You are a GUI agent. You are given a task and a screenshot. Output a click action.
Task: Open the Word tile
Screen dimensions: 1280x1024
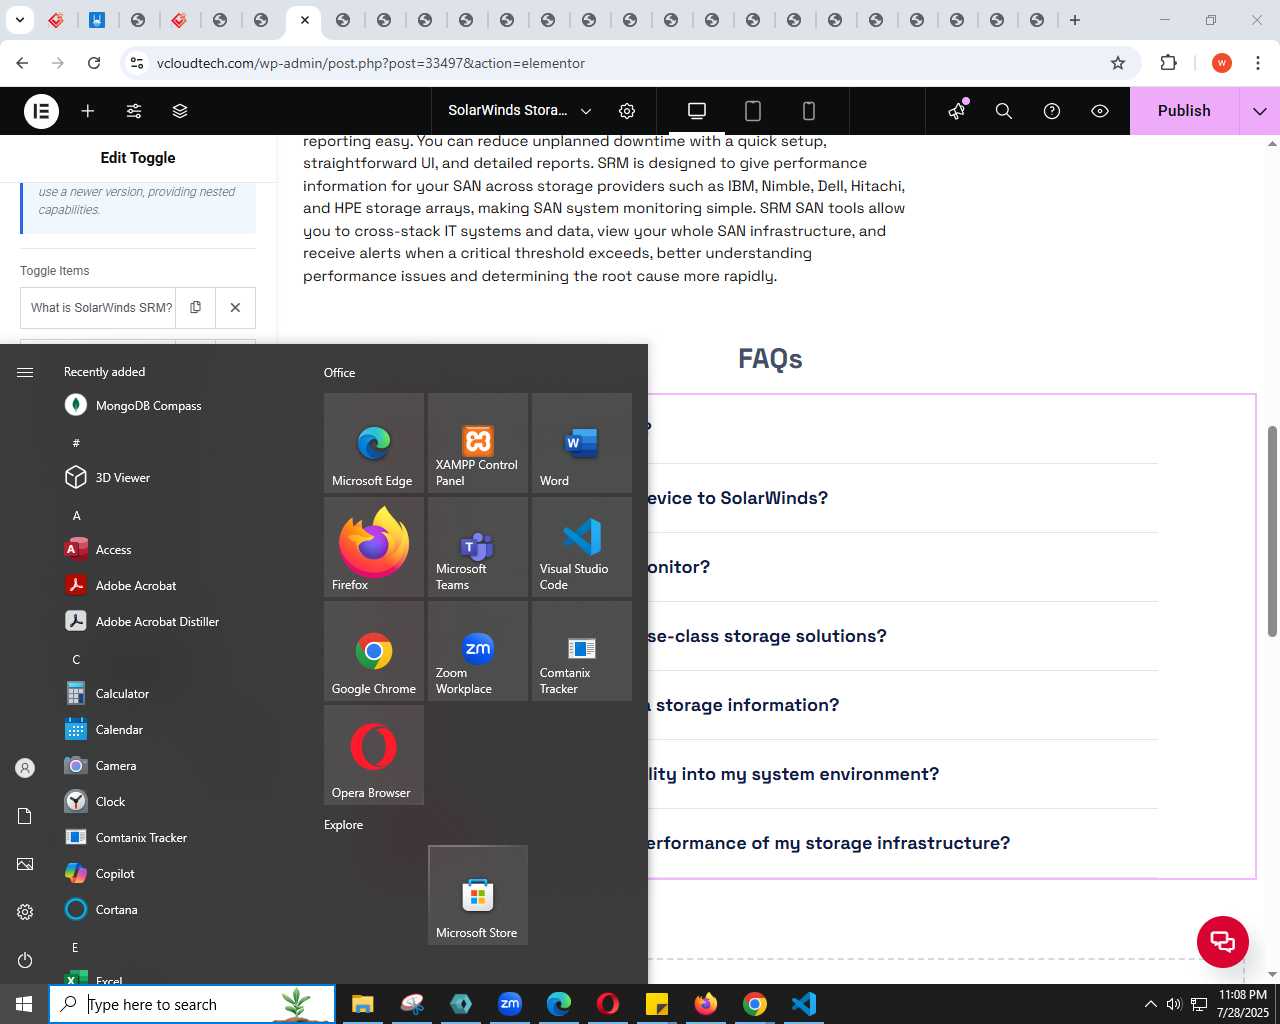[582, 443]
